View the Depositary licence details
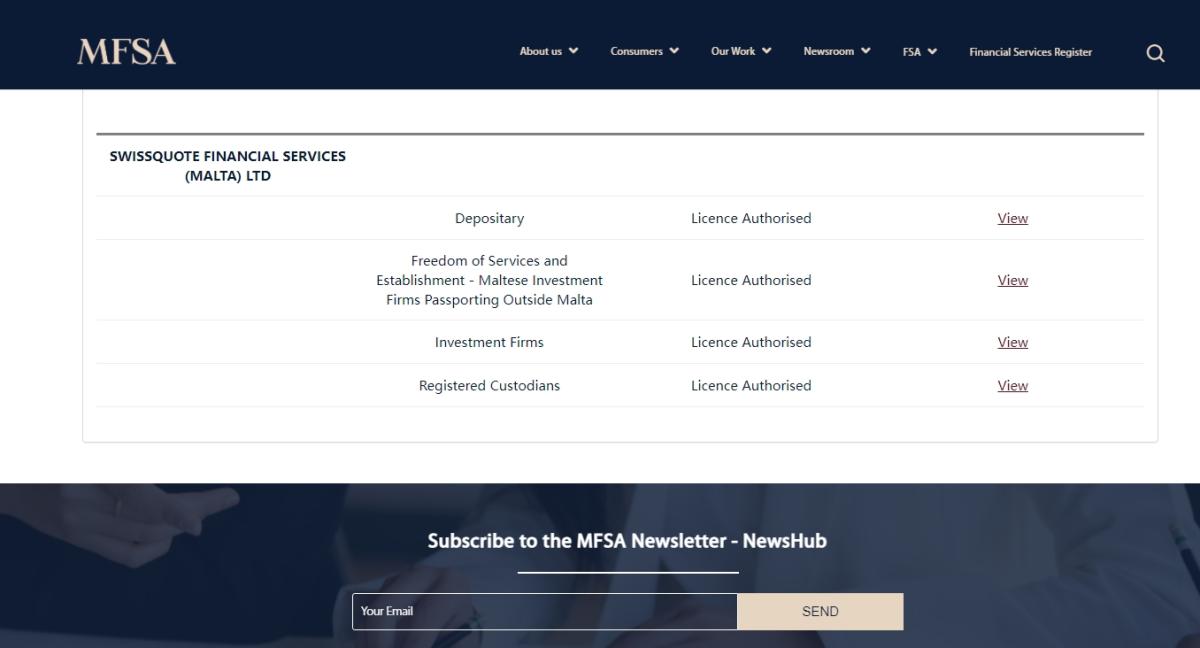1200x648 pixels. (1012, 218)
